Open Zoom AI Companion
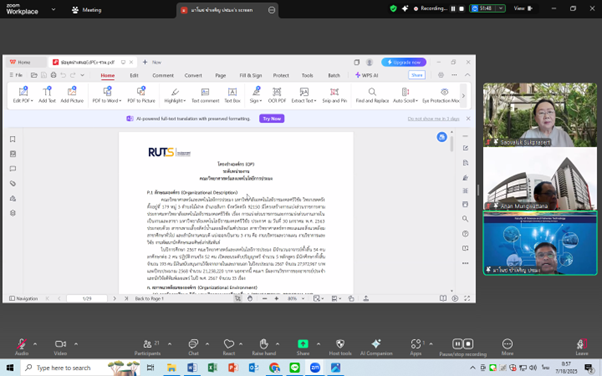The height and width of the screenshot is (376, 602). coord(376,347)
